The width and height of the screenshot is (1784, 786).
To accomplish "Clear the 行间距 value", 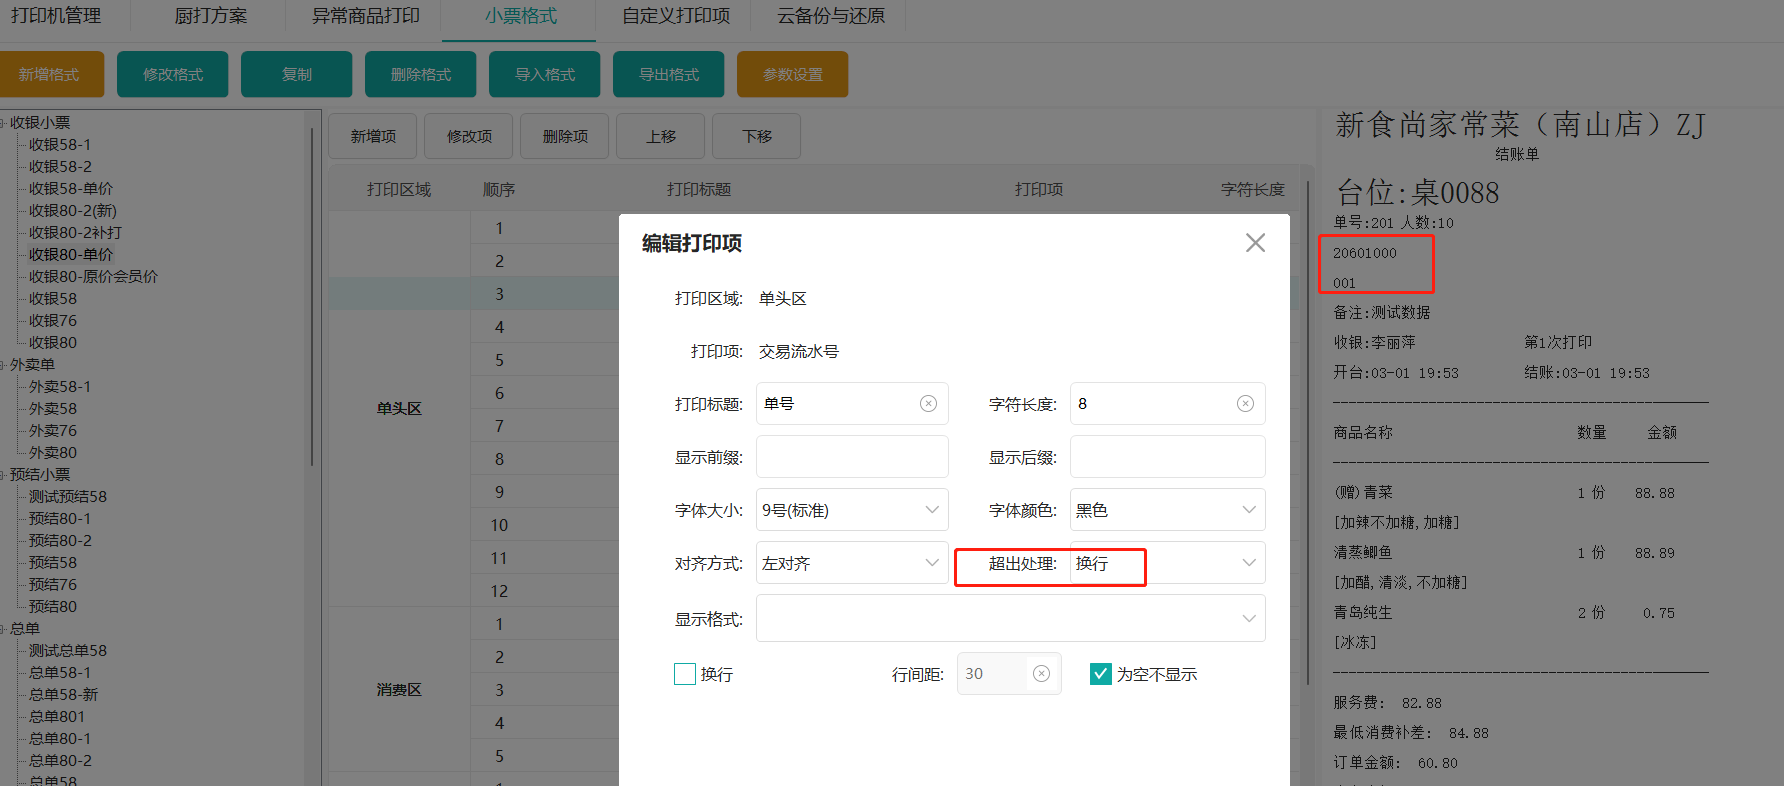I will tap(1041, 674).
